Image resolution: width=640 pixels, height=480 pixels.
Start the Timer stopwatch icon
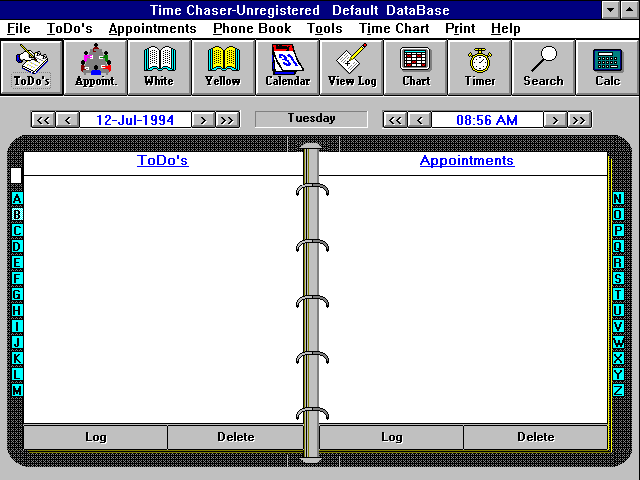480,68
